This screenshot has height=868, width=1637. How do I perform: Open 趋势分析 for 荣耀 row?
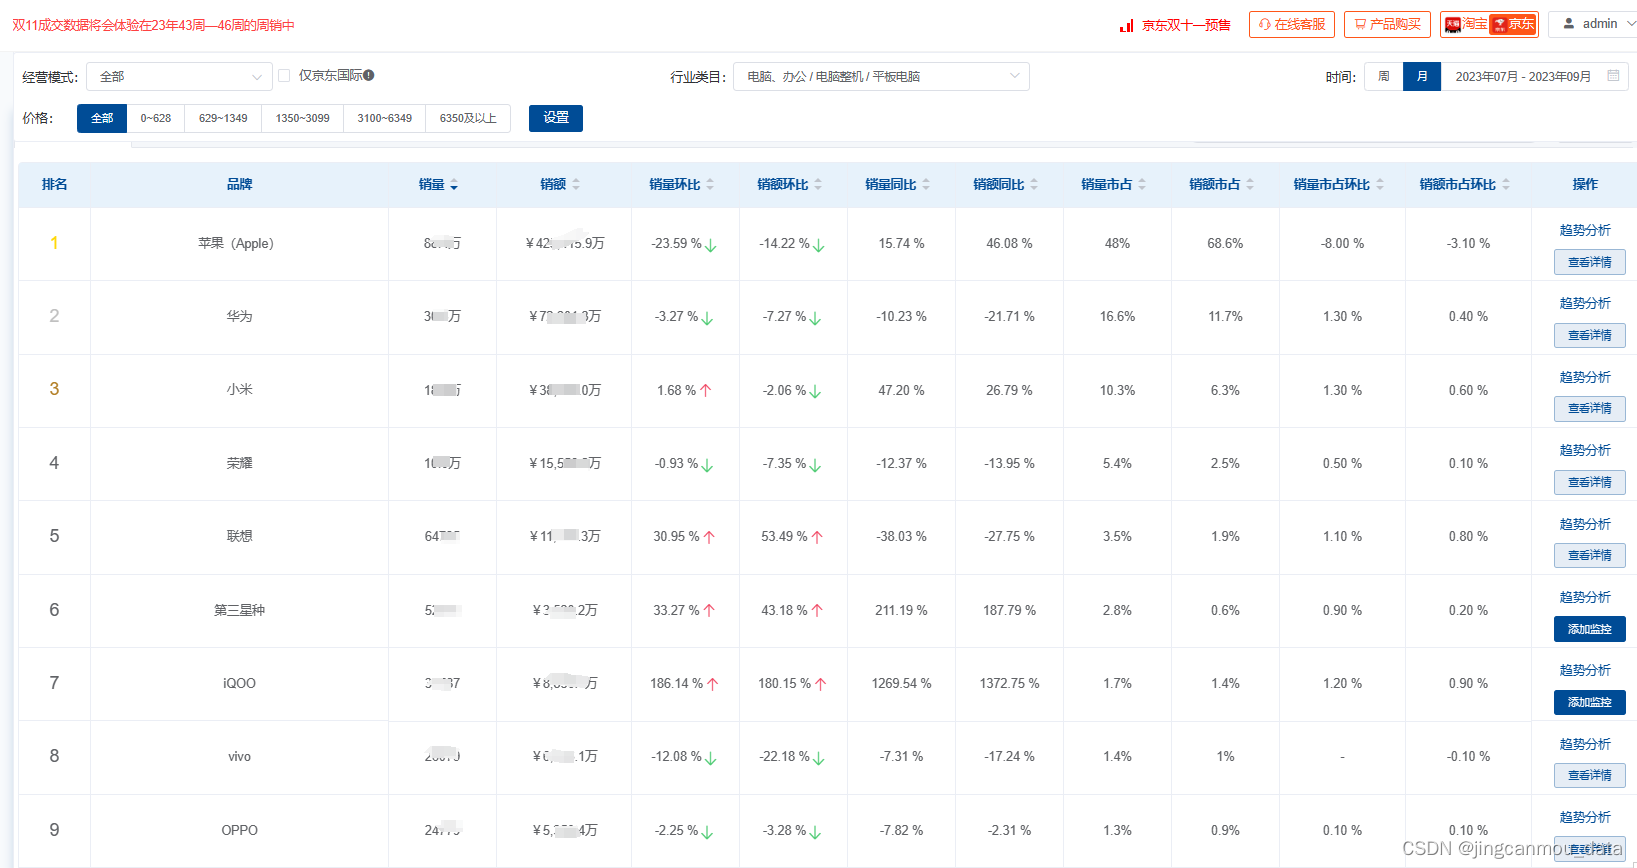click(1585, 450)
